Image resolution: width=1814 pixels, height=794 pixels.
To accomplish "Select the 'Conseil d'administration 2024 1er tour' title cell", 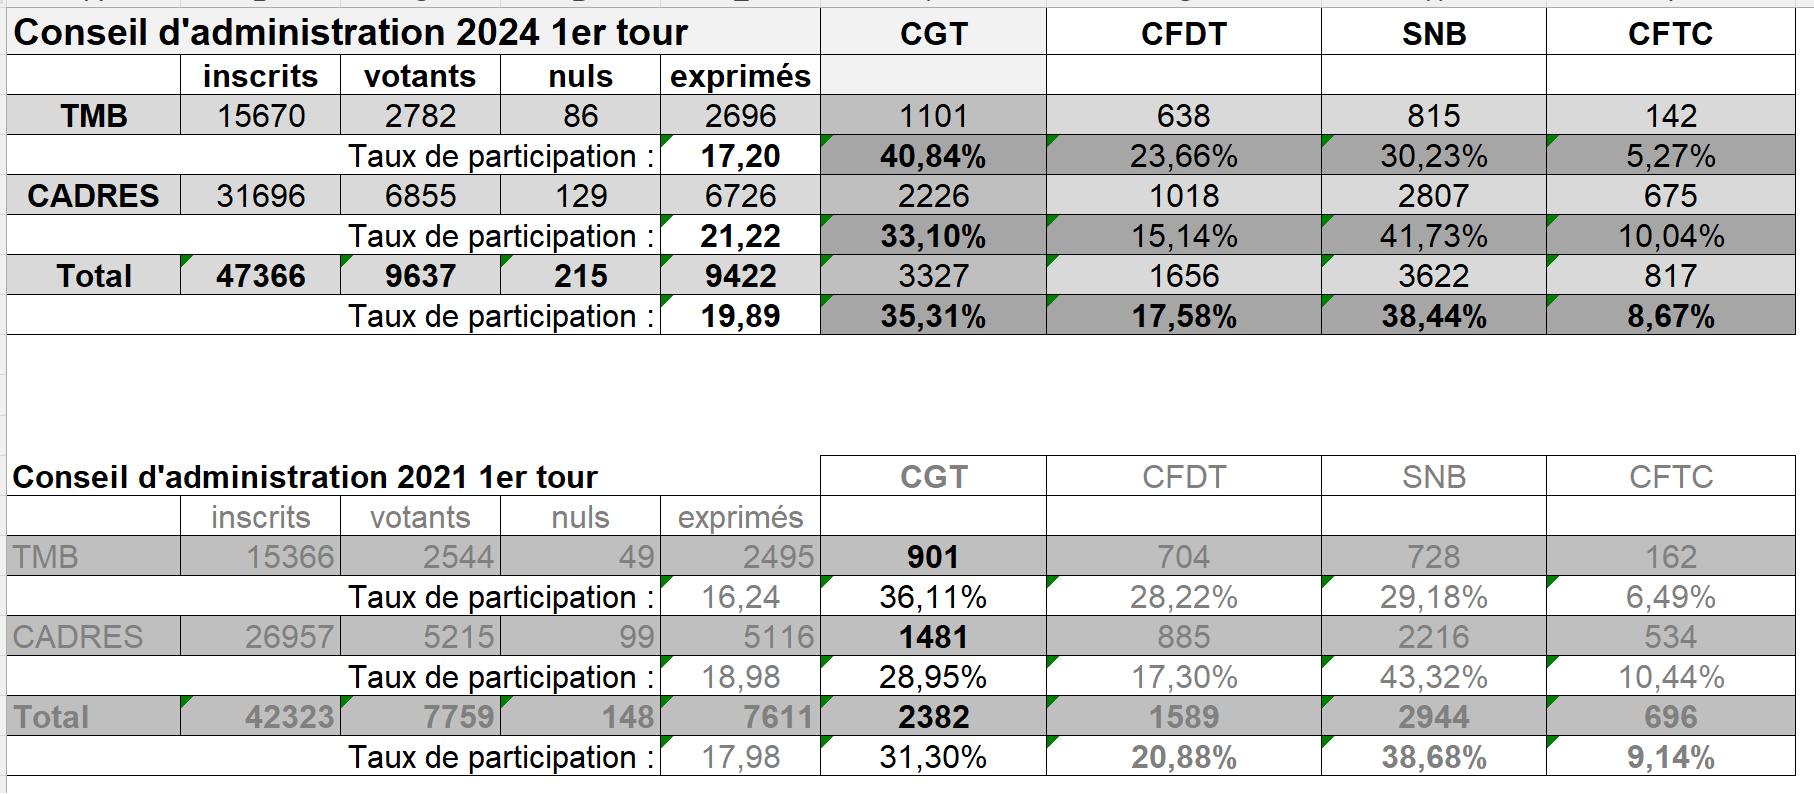I will point(350,33).
